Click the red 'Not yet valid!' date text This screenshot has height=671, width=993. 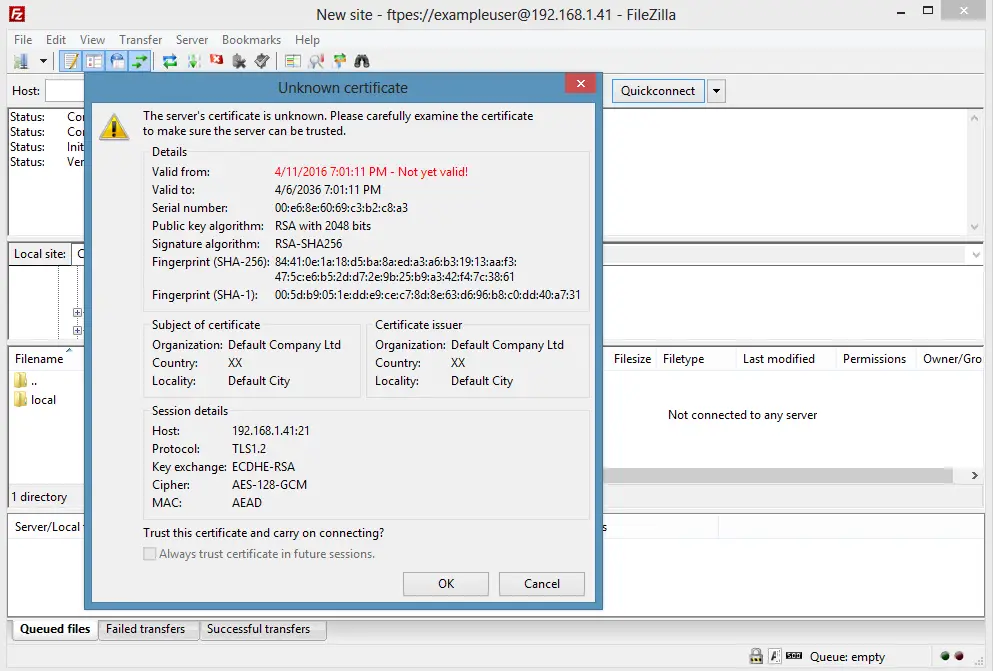pos(371,172)
